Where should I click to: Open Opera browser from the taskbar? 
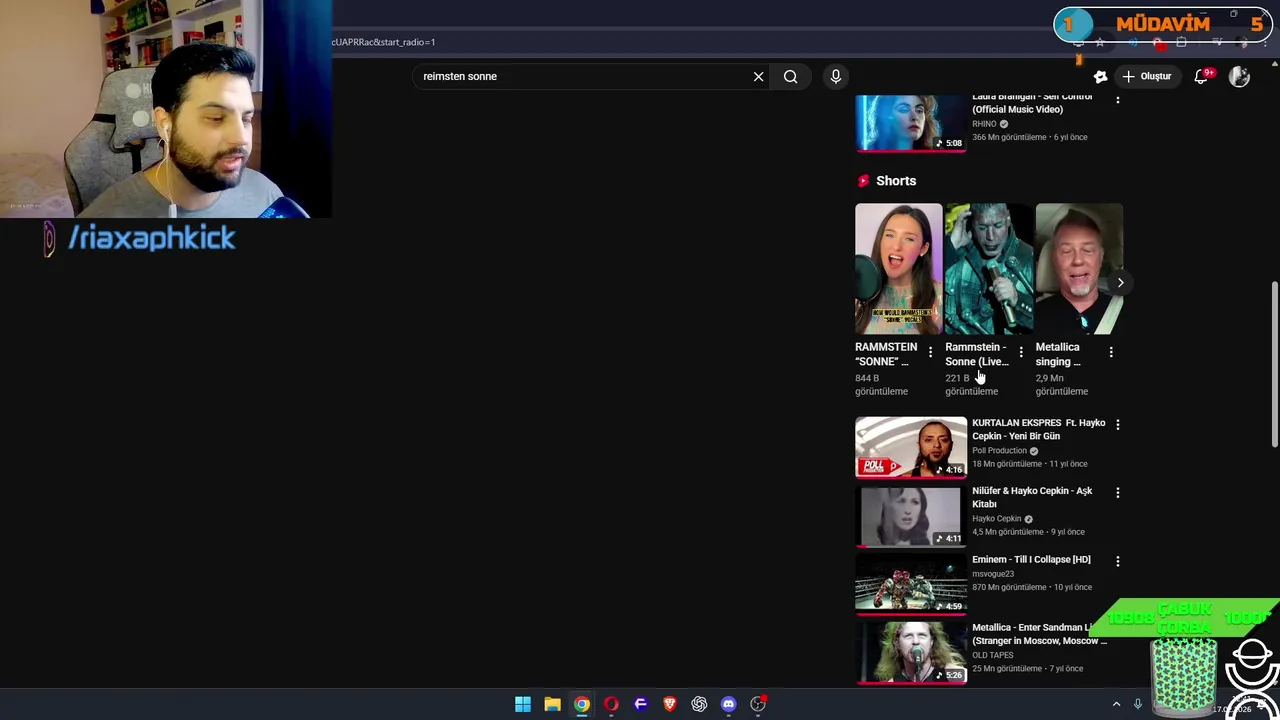(x=611, y=704)
